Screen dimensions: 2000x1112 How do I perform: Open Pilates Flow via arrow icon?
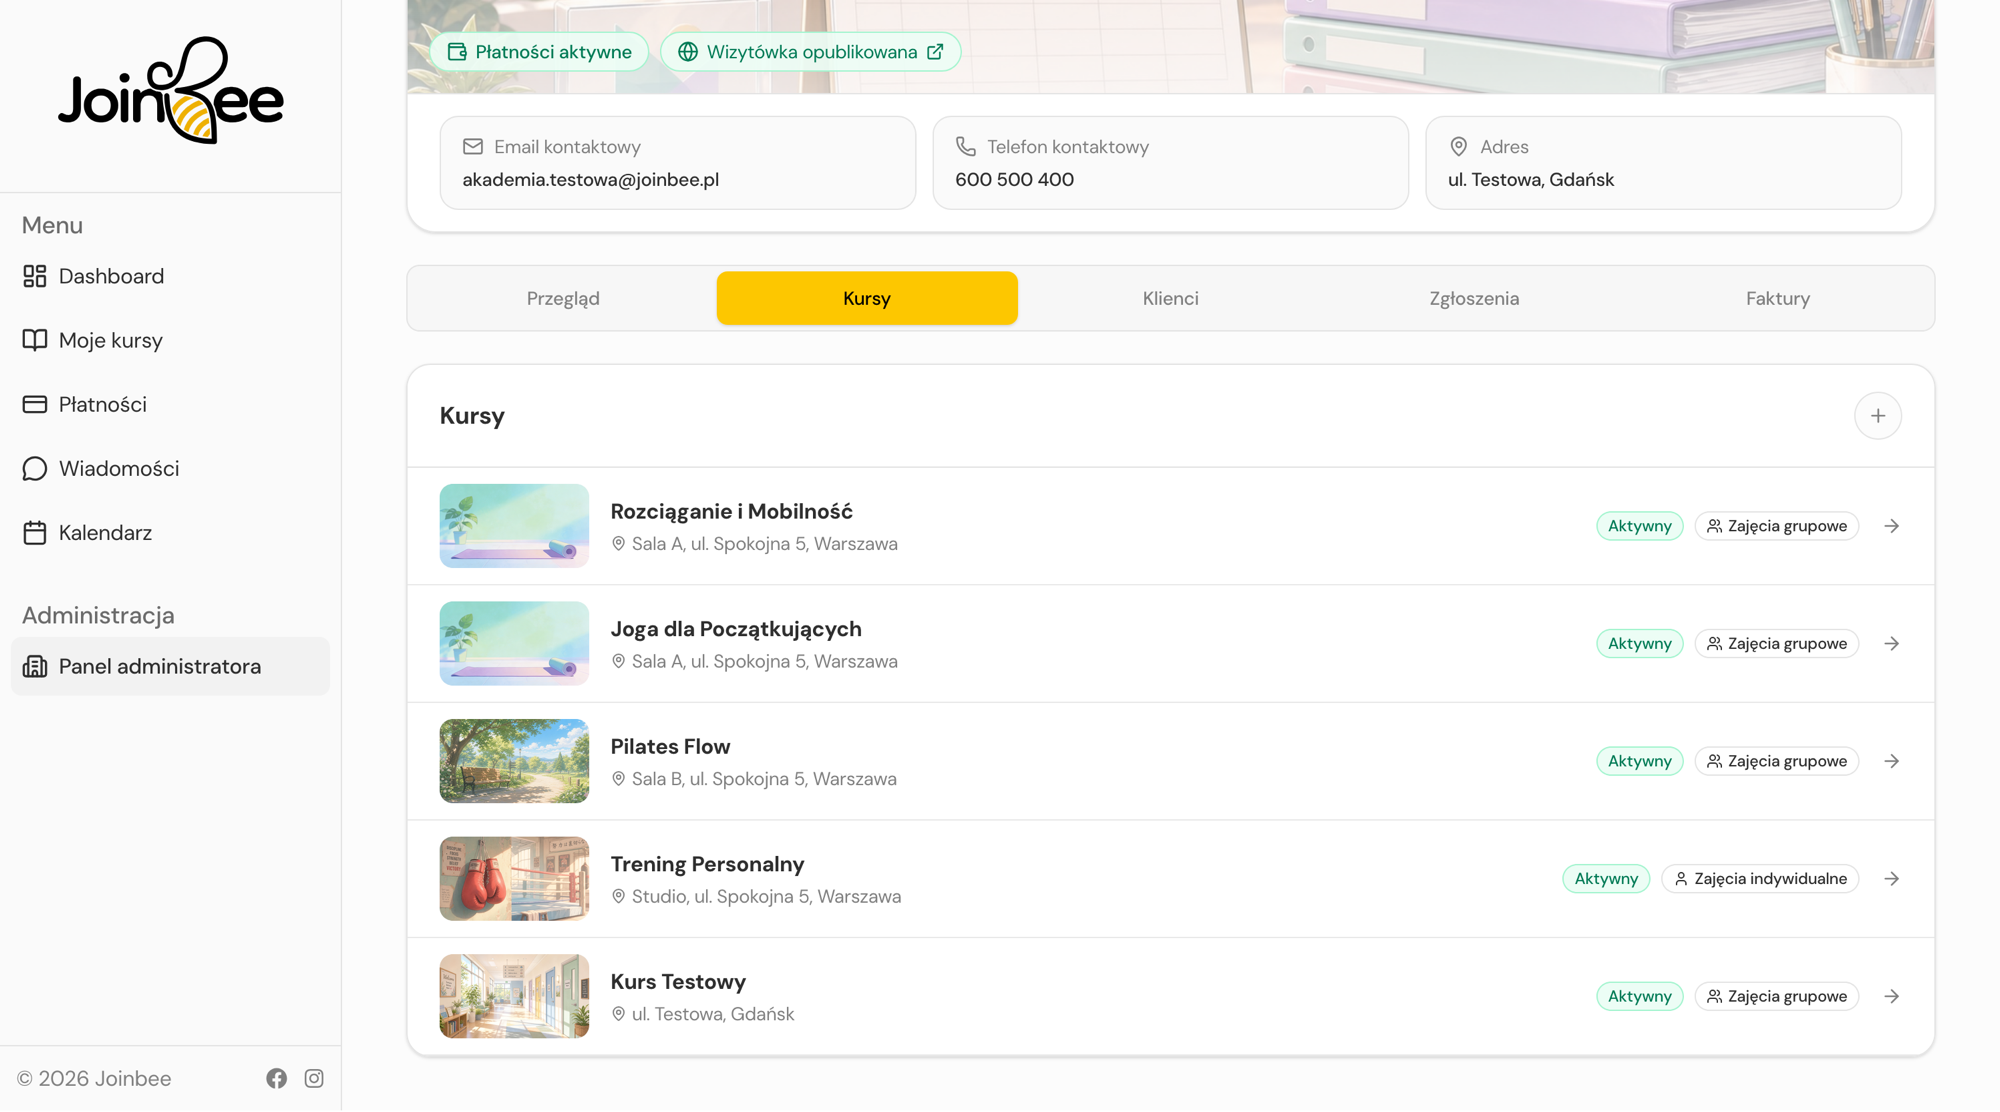(x=1892, y=761)
